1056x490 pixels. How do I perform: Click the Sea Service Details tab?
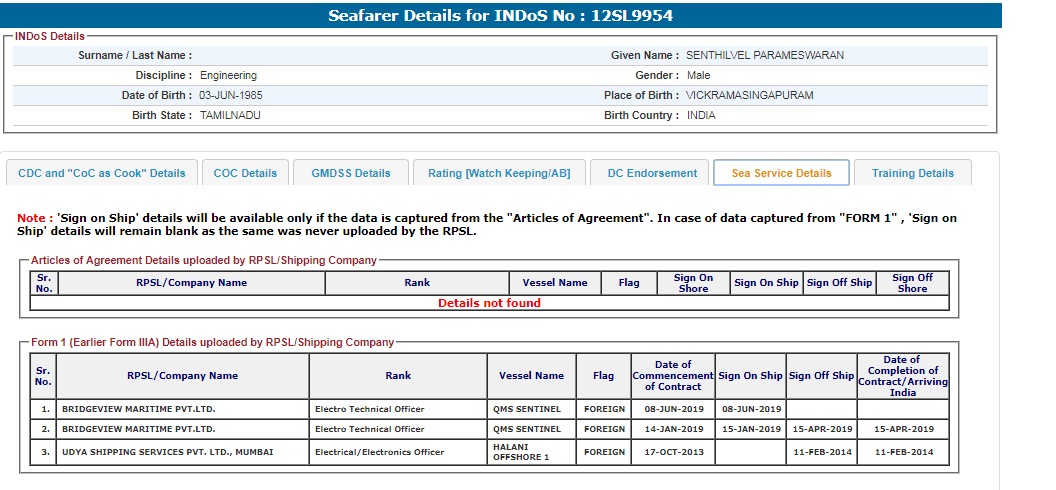[781, 173]
